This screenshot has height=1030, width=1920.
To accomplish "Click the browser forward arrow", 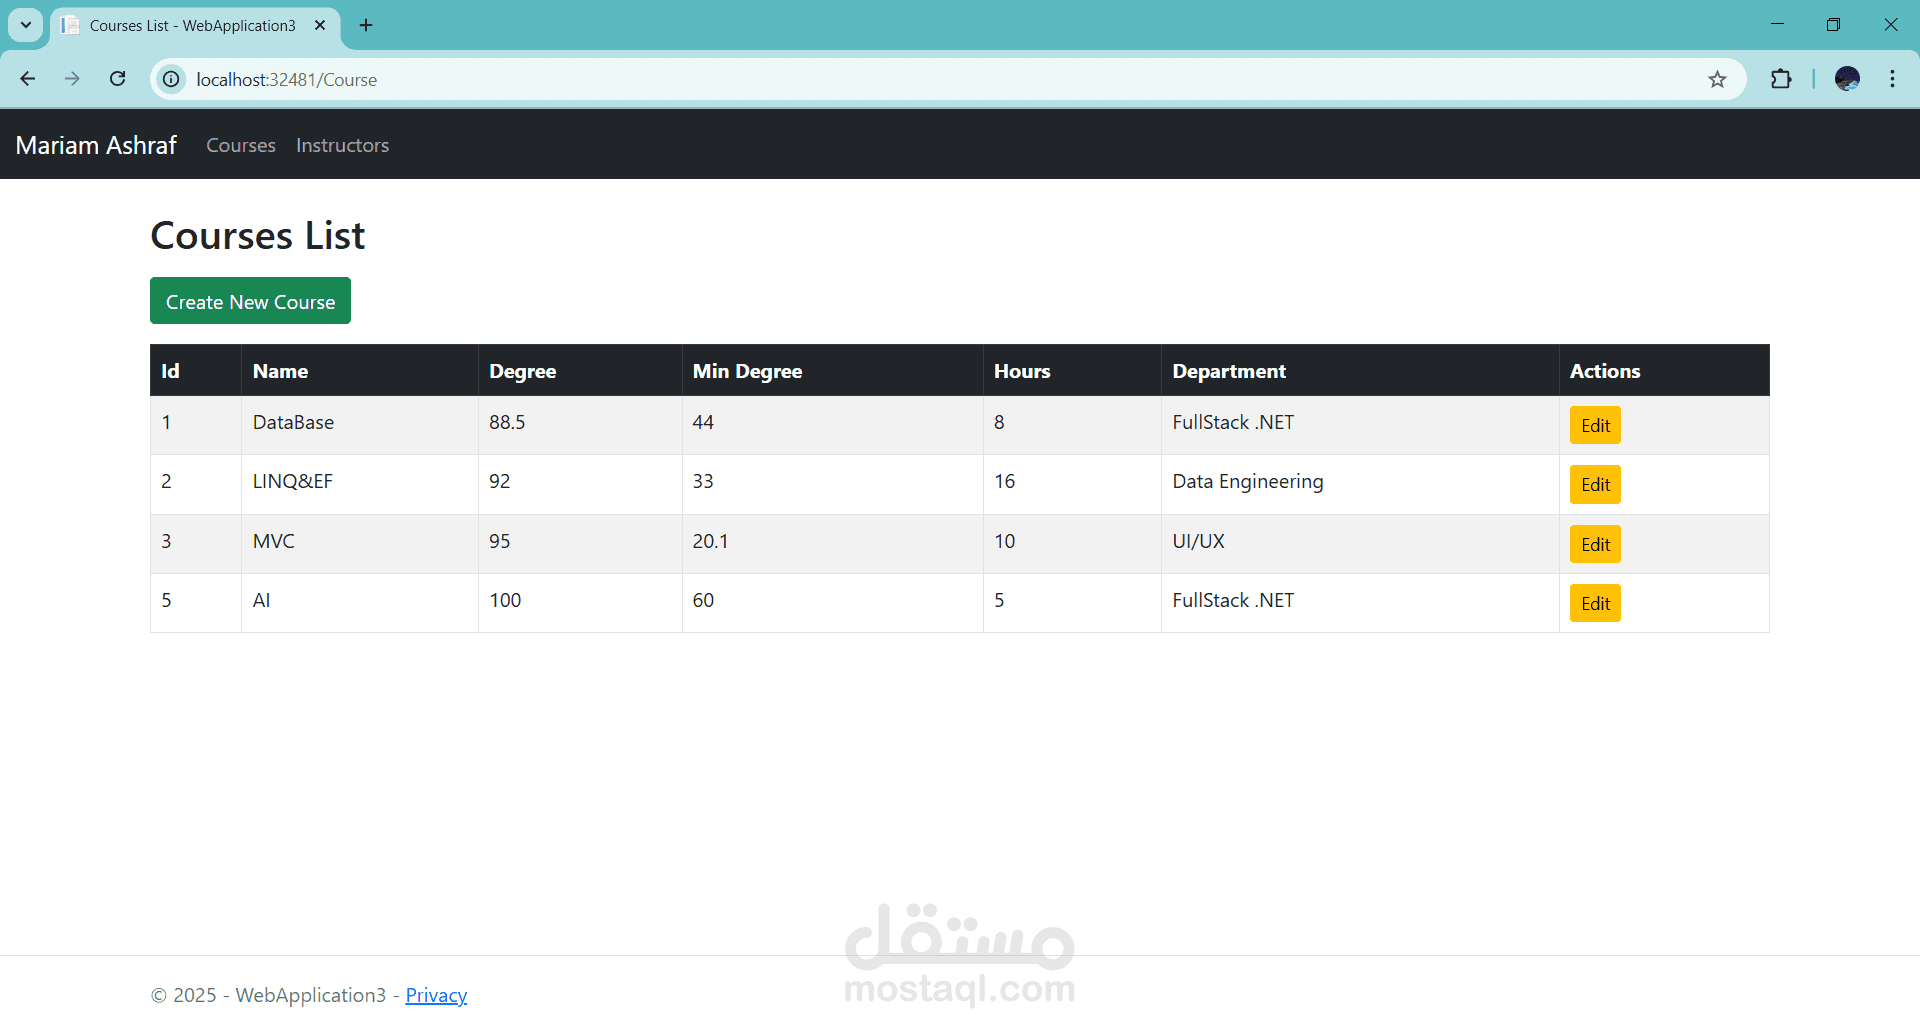I will click(x=72, y=79).
